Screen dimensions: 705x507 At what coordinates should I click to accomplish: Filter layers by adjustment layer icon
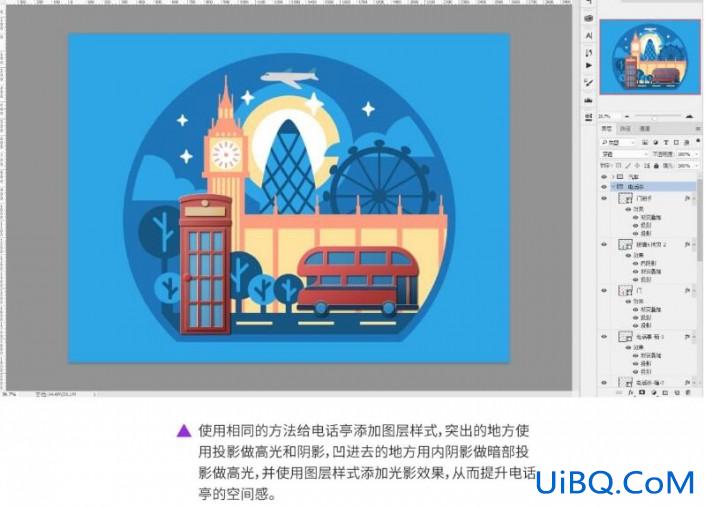[x=655, y=142]
